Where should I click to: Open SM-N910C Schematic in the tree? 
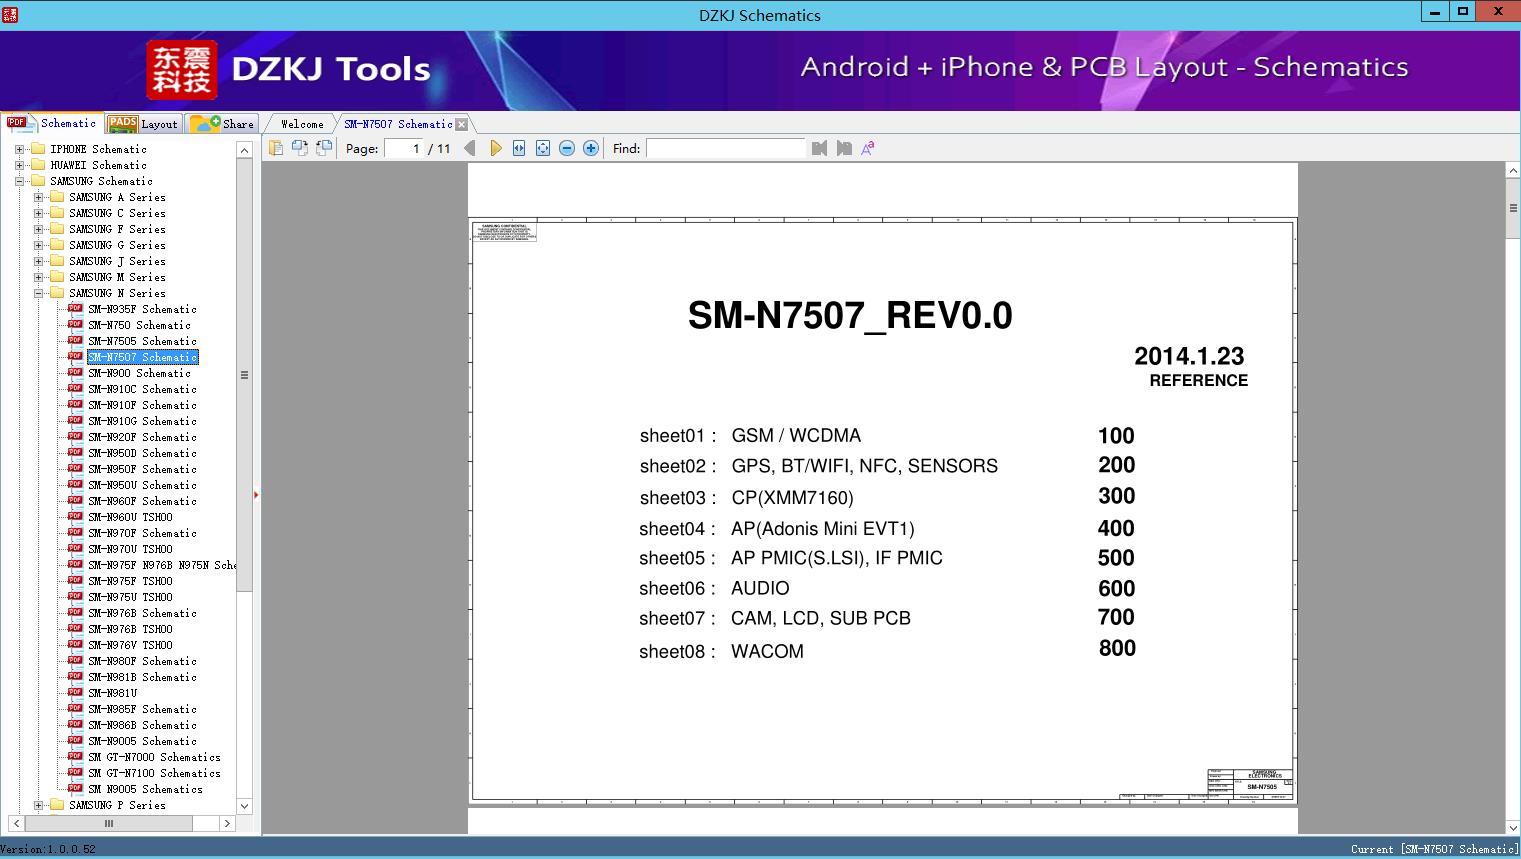click(x=142, y=389)
